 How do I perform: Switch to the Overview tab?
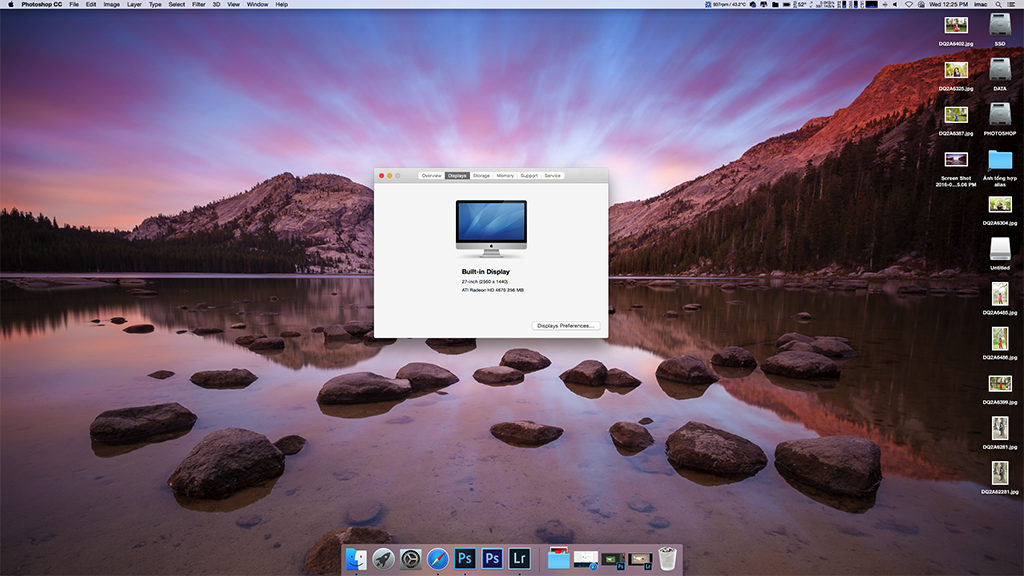431,176
